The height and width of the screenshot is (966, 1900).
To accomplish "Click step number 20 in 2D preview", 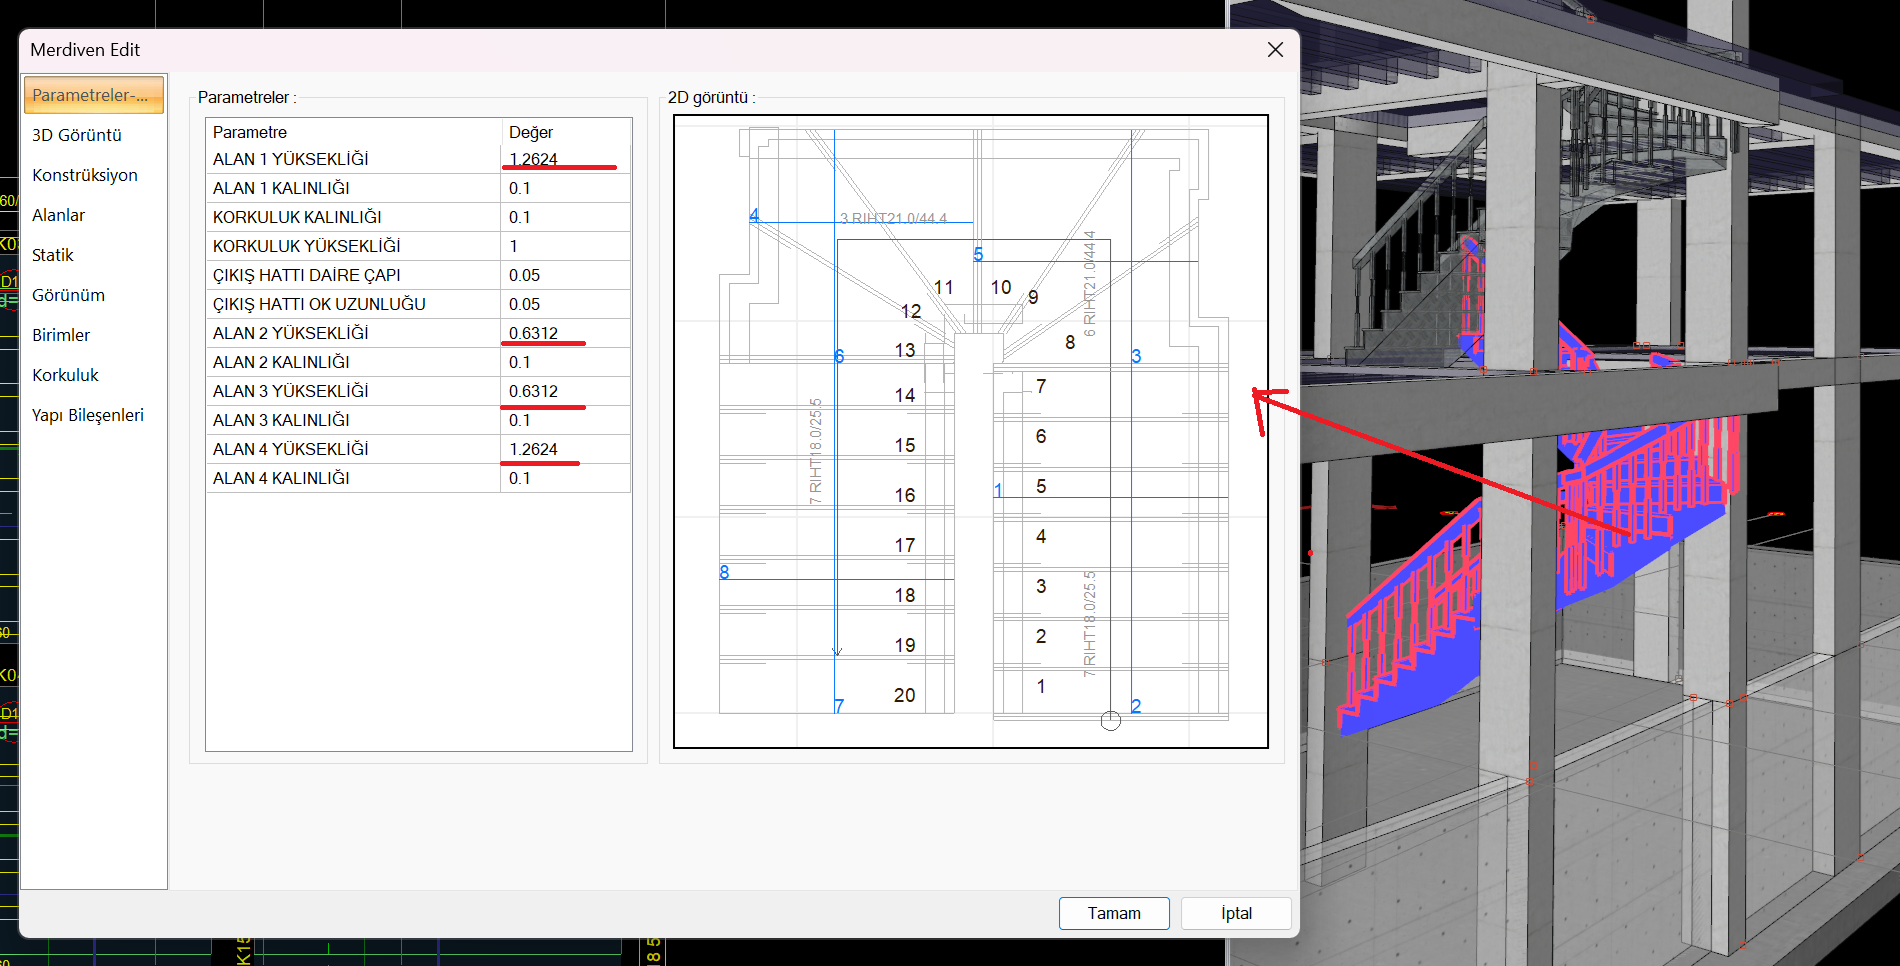I will click(x=904, y=695).
